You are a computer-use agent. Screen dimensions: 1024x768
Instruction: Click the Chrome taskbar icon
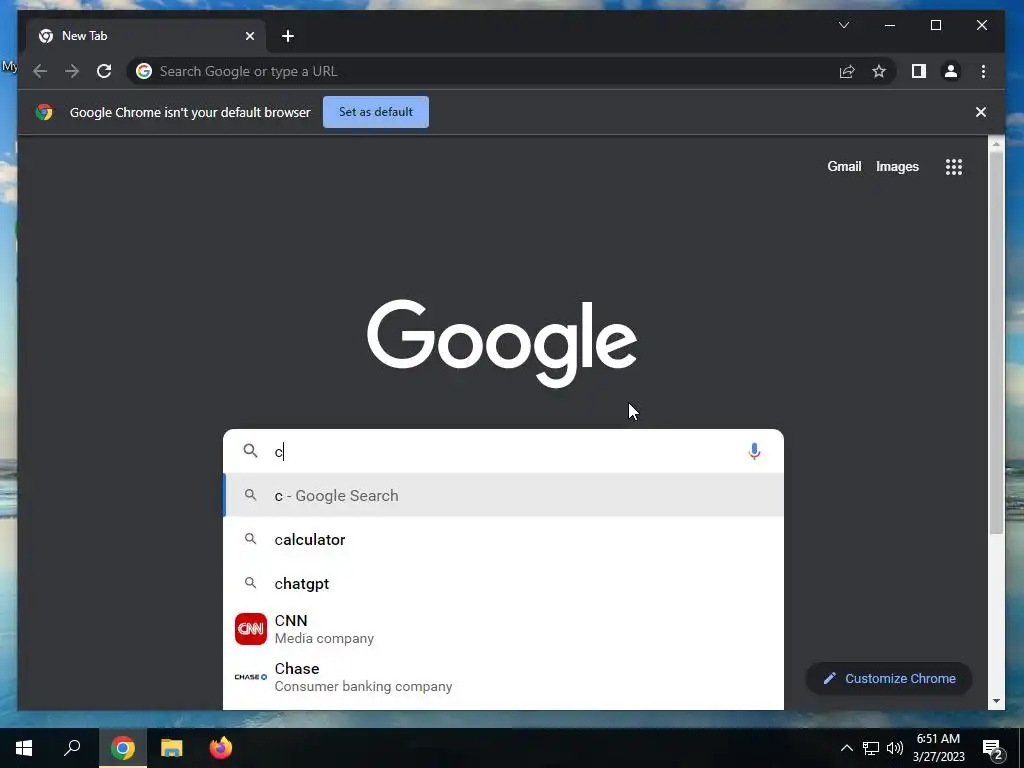tap(123, 748)
